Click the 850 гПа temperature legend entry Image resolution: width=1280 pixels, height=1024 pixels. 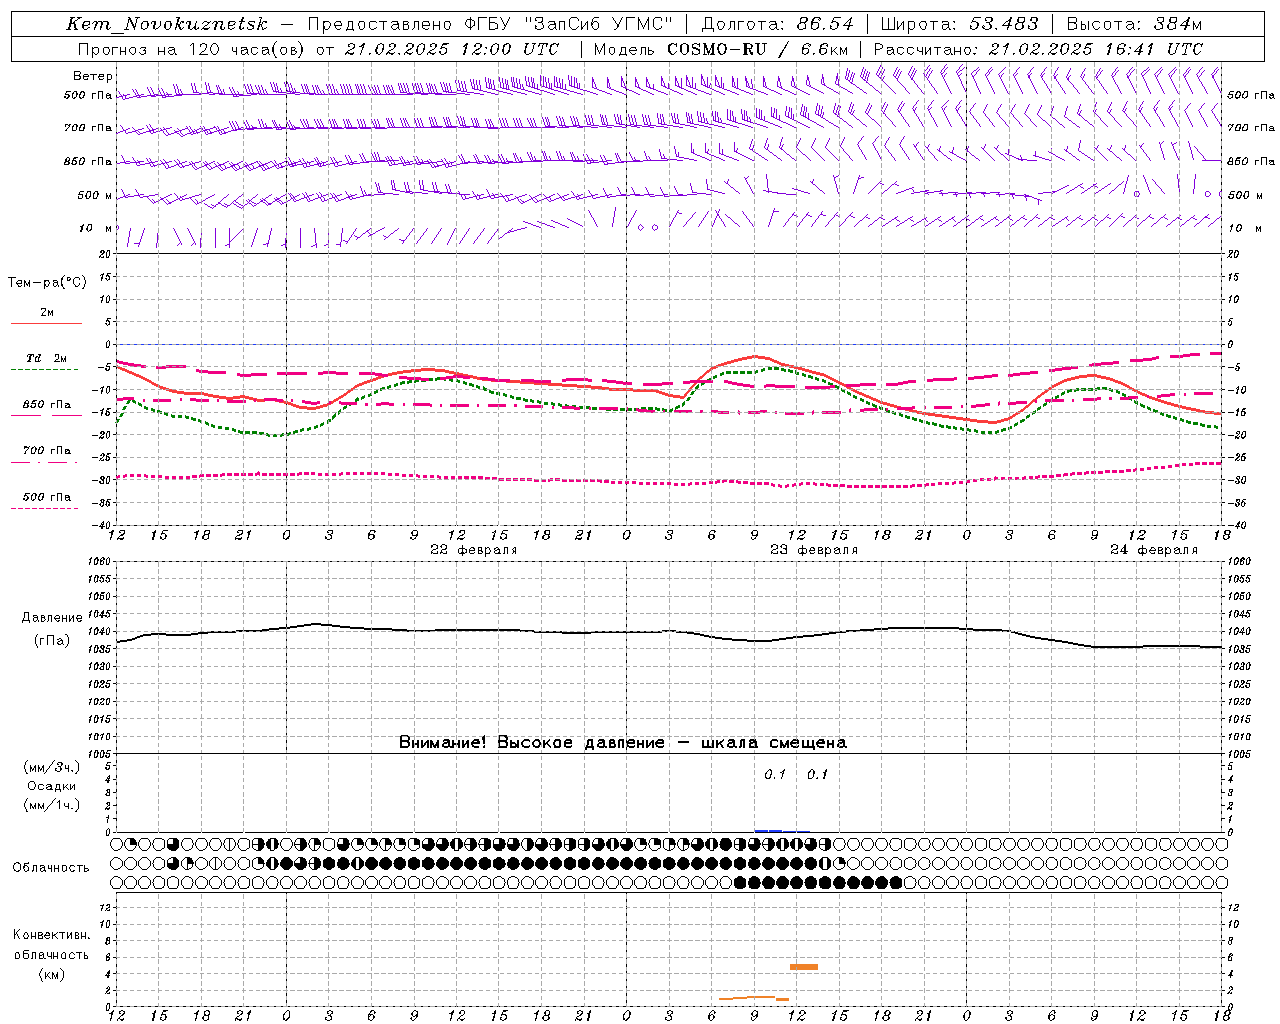[47, 405]
